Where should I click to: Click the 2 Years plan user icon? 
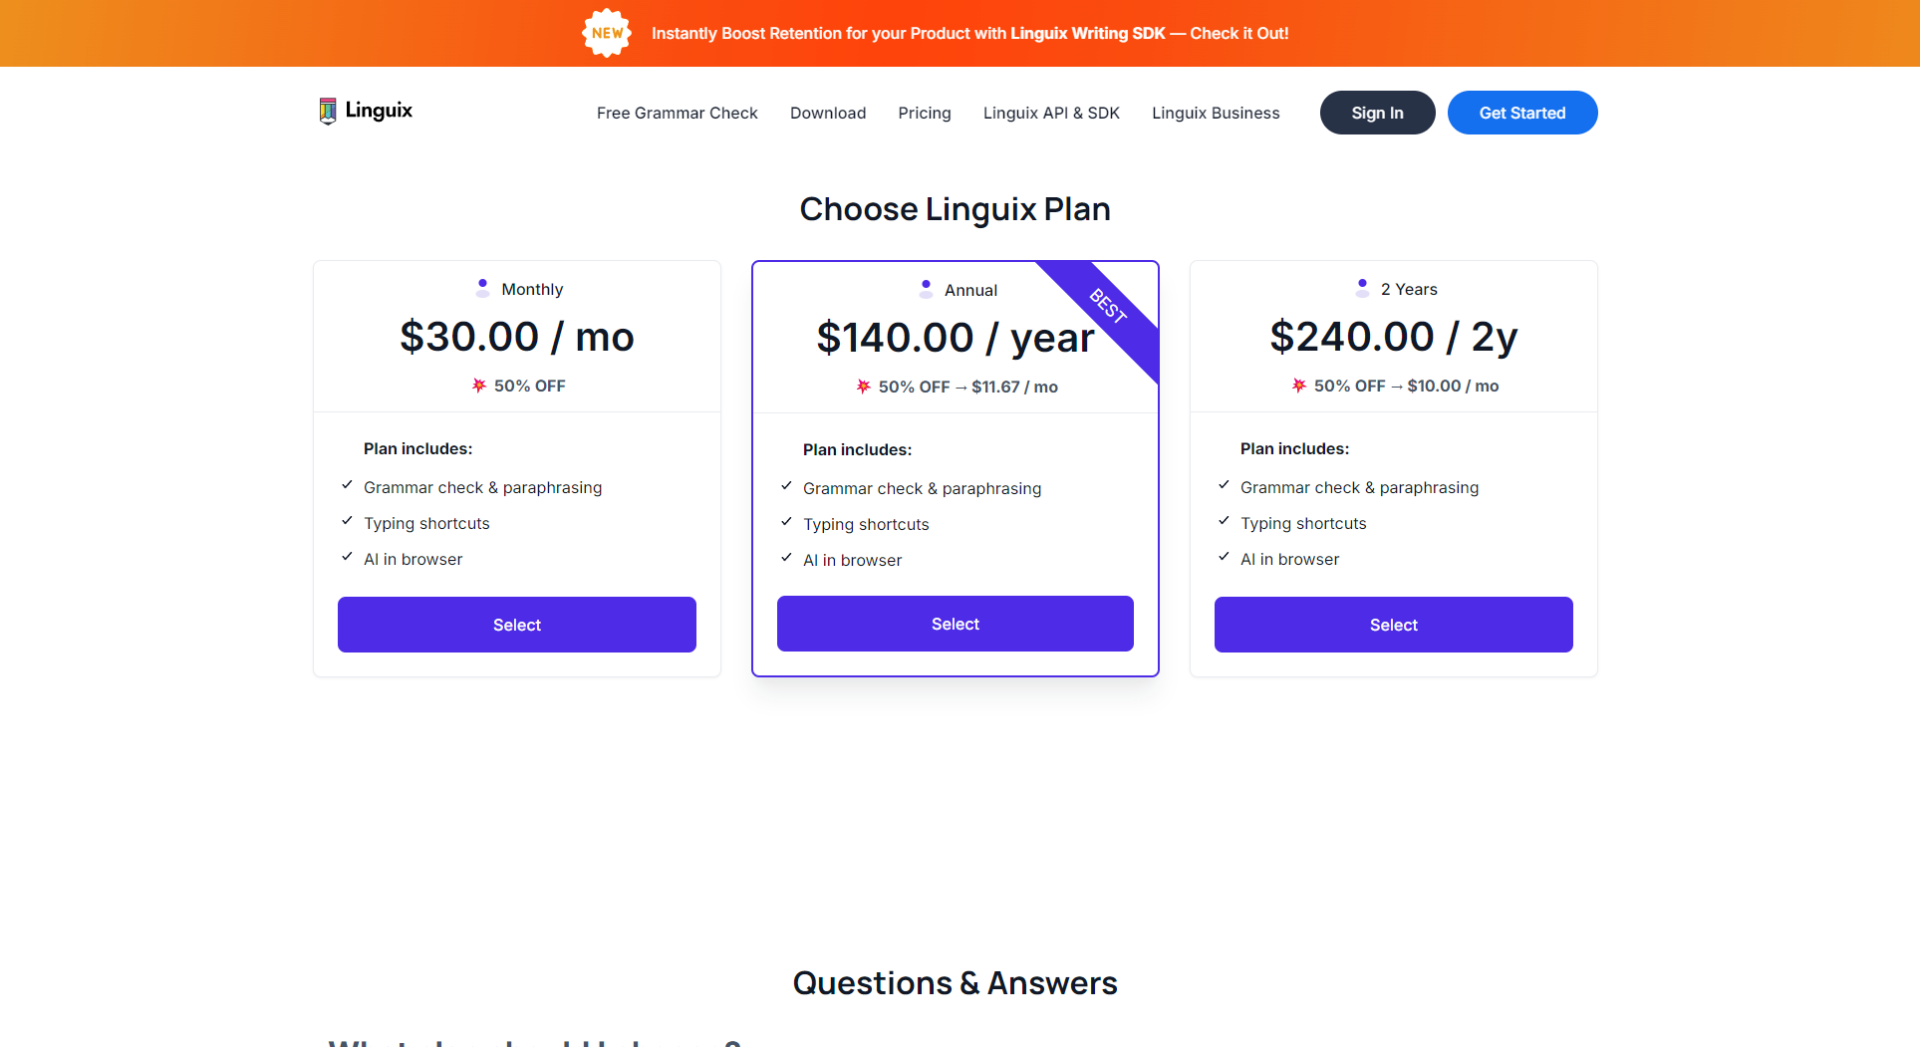[1362, 288]
